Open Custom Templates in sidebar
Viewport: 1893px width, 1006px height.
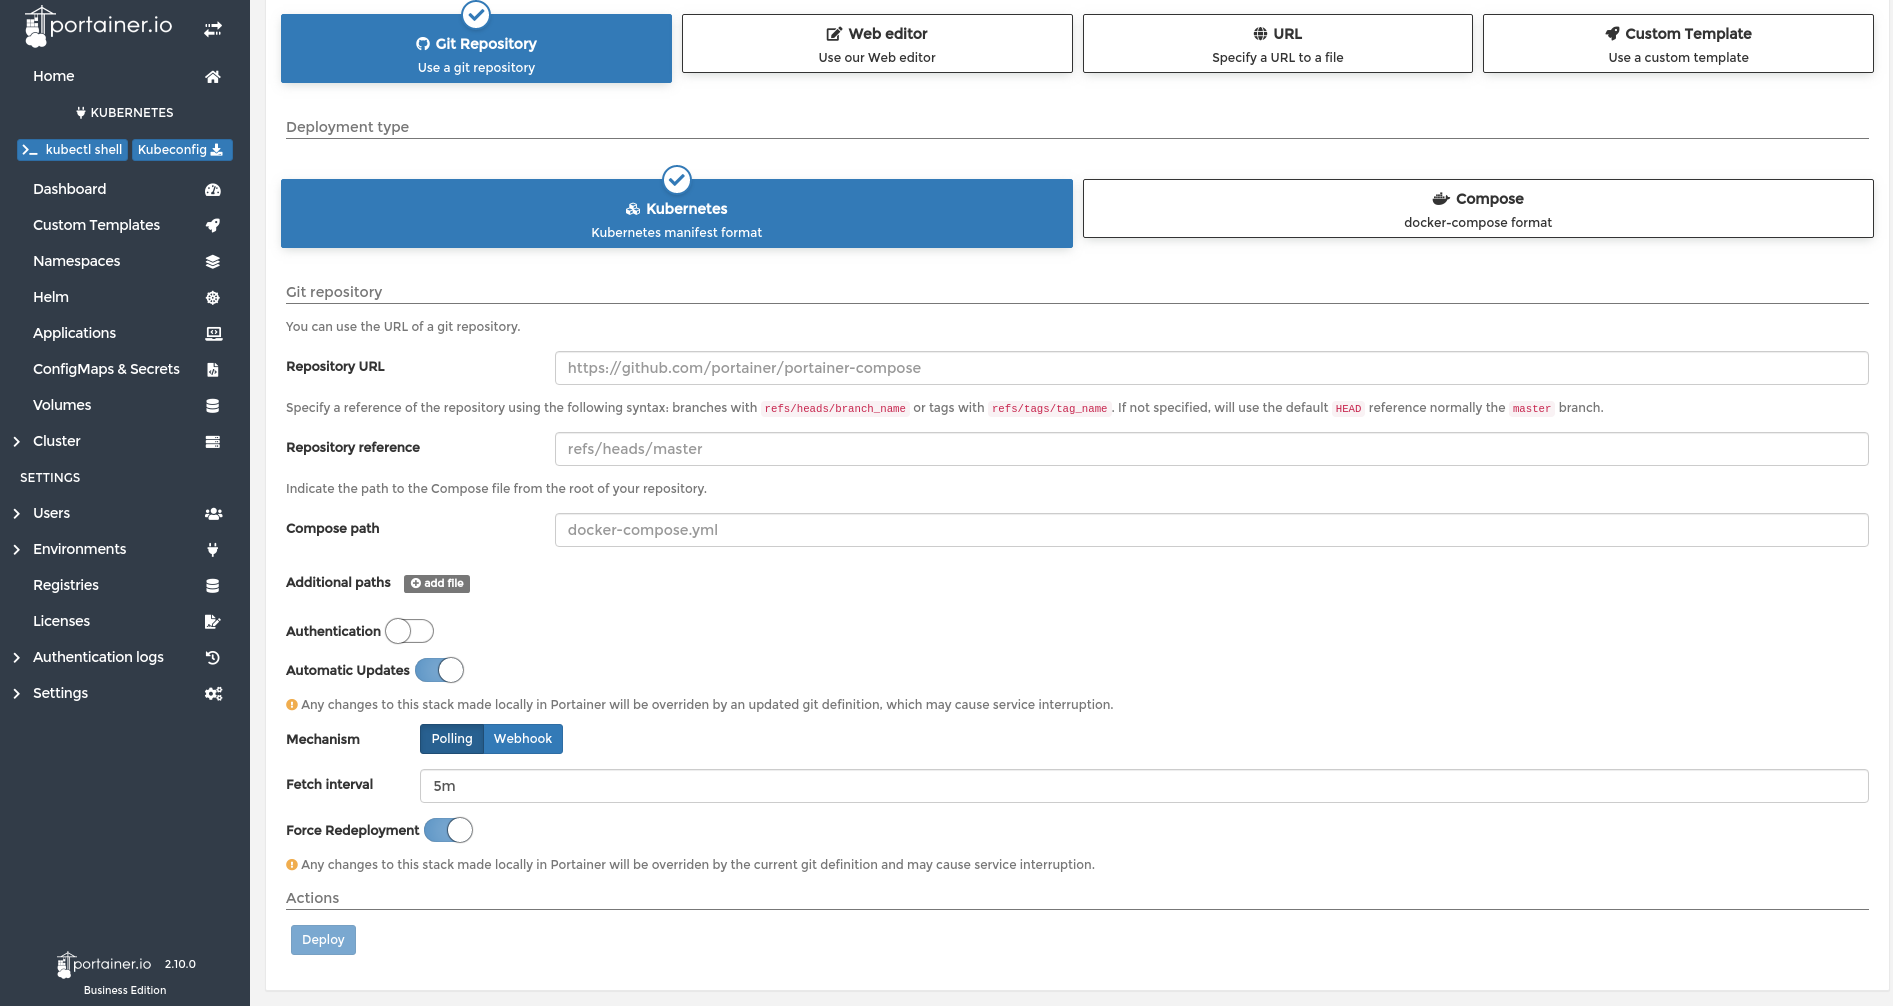(x=96, y=225)
